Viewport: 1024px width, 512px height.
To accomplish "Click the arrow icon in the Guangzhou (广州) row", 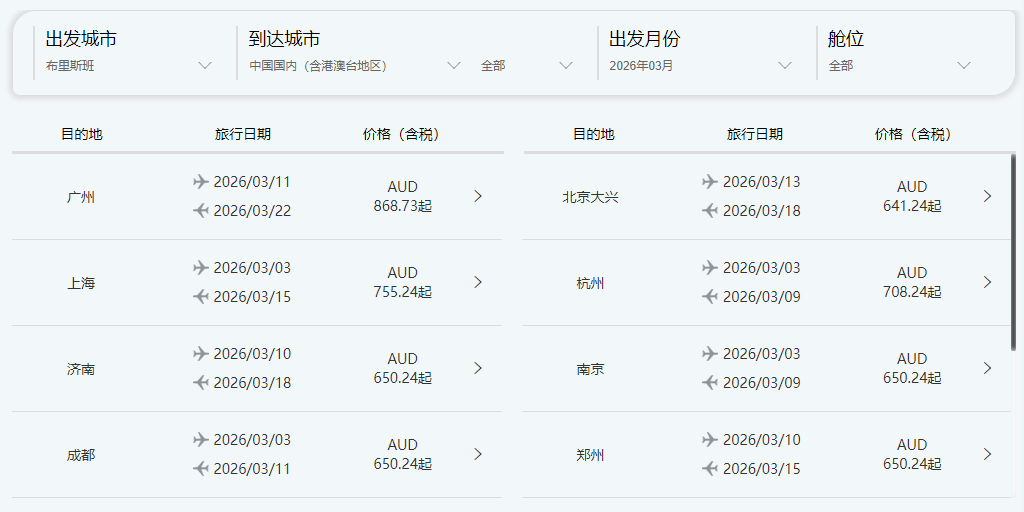I will (x=478, y=196).
